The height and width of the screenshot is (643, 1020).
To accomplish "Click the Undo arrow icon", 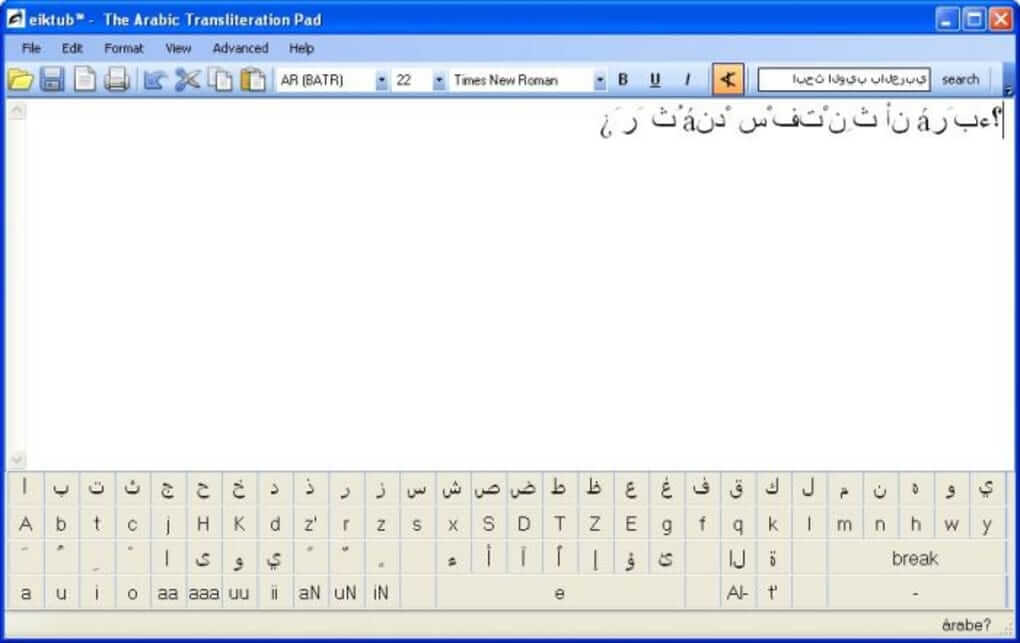I will [x=154, y=80].
